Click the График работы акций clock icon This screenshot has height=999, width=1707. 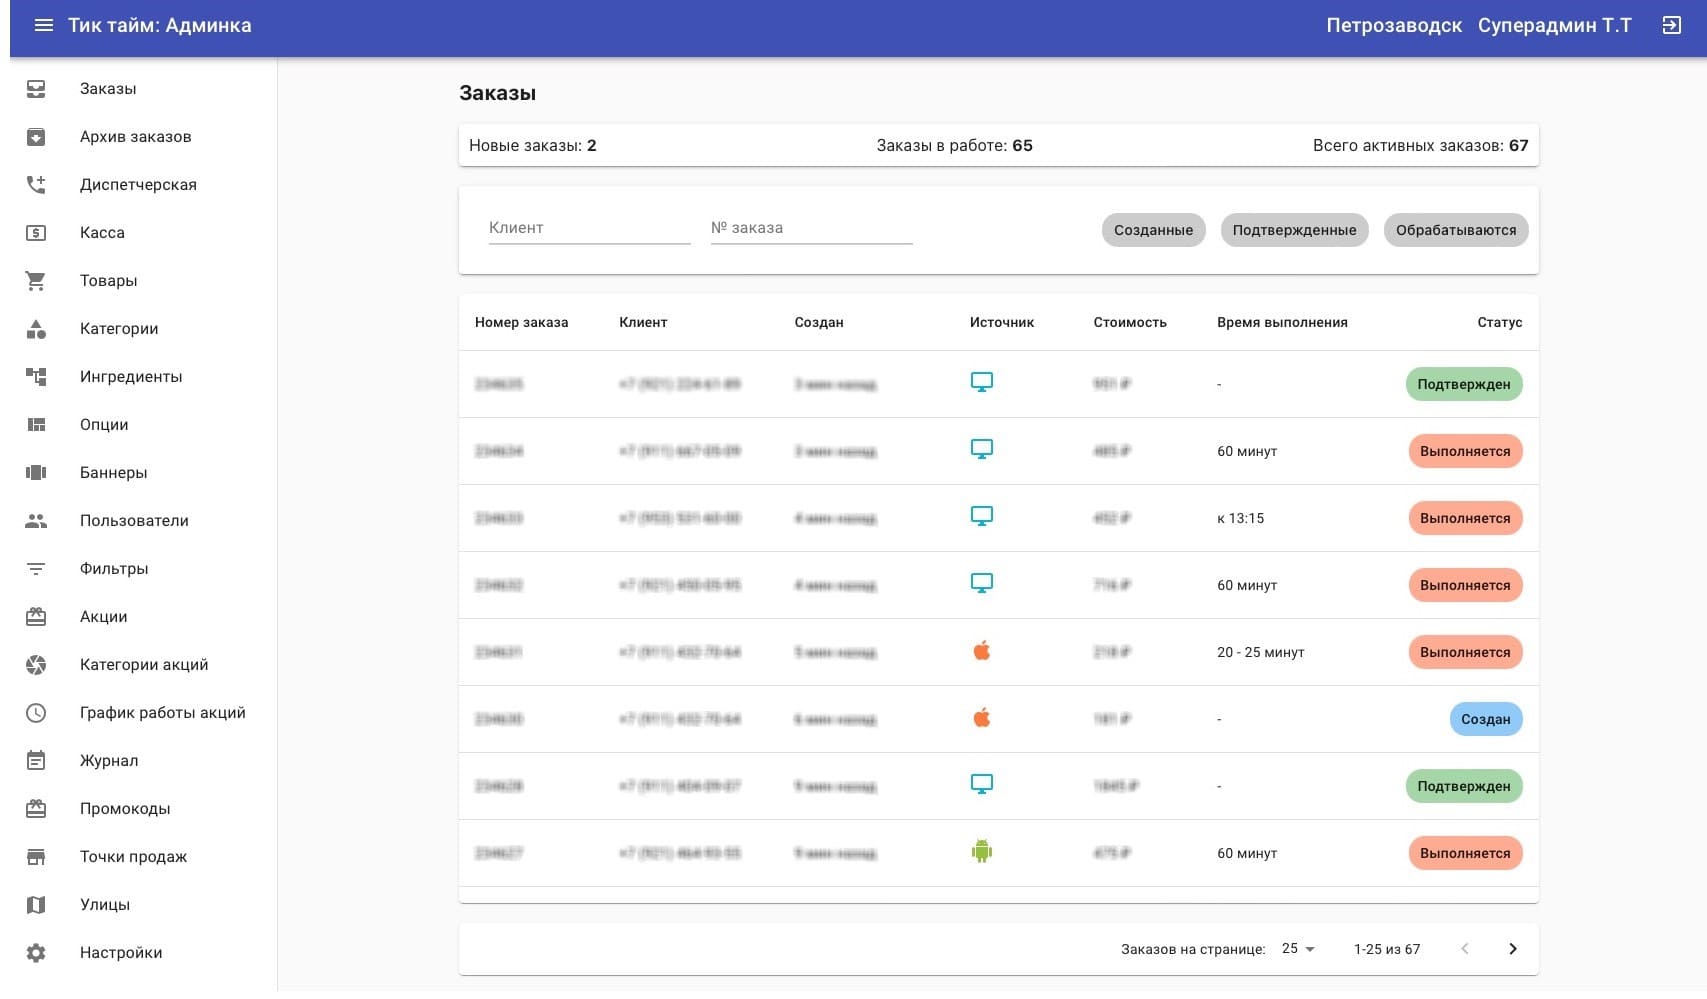tap(36, 713)
